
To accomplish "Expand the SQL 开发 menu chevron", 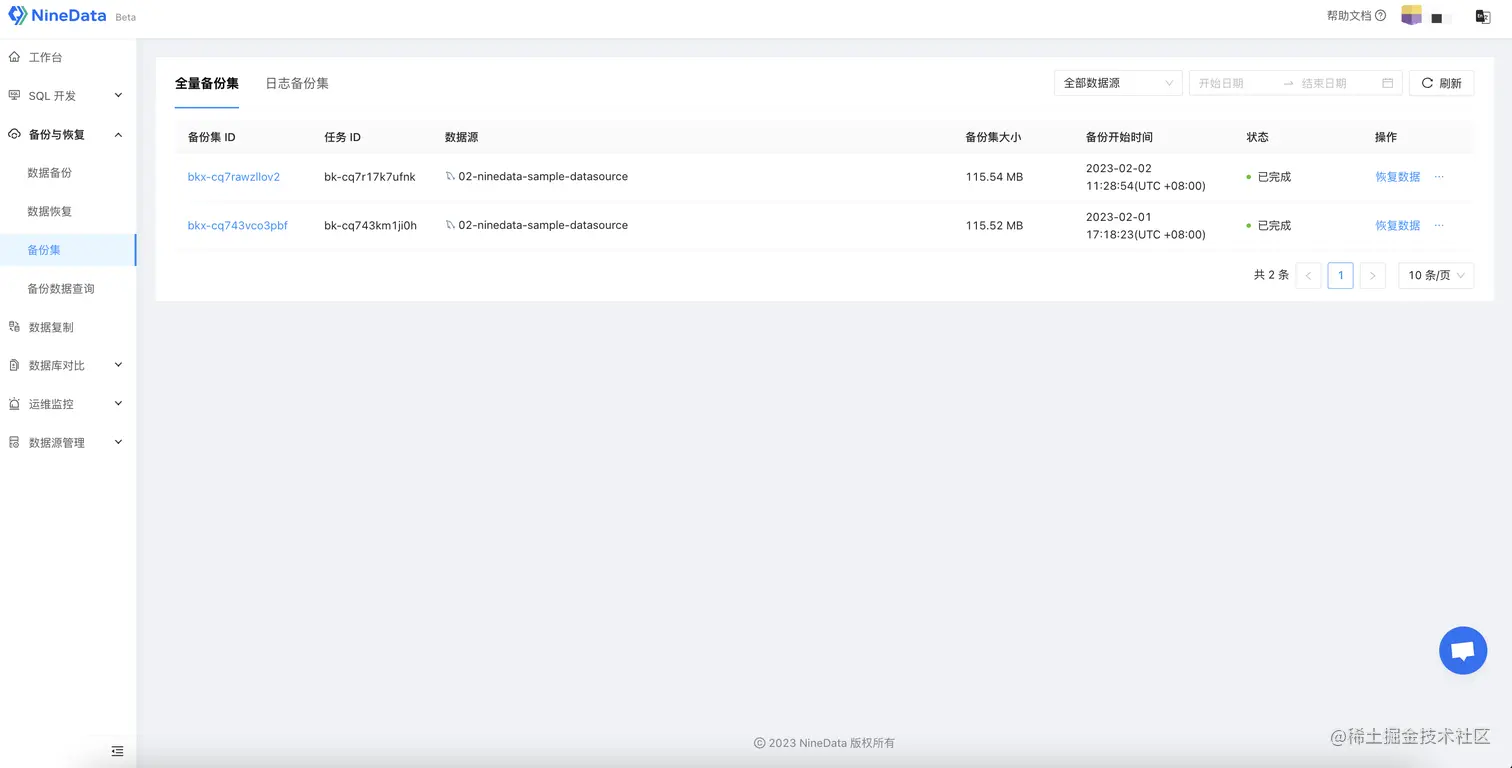I will coord(118,96).
